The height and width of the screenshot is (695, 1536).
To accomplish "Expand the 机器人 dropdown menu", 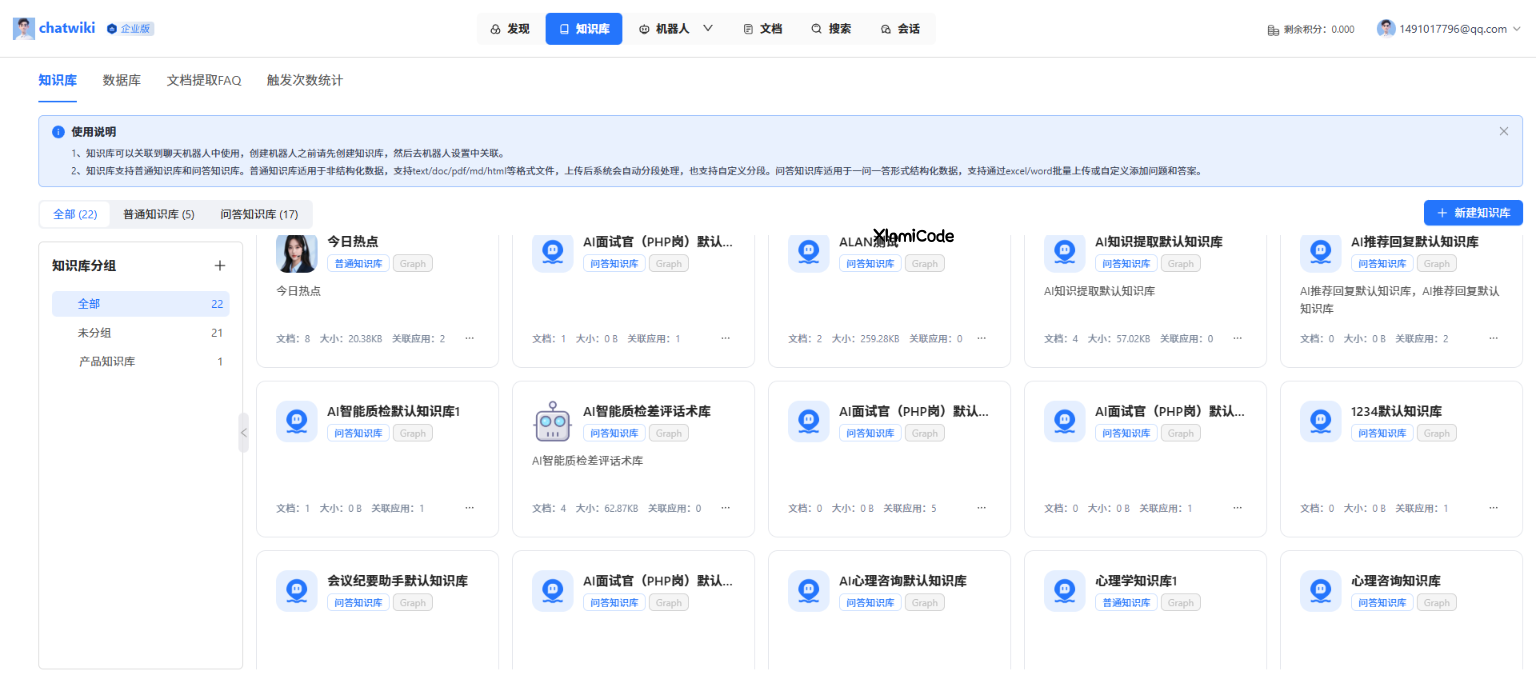I will point(709,28).
